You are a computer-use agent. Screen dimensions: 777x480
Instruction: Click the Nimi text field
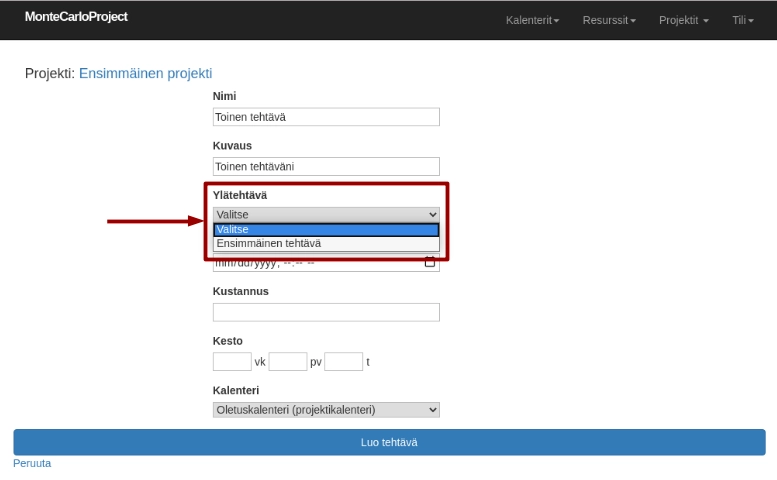pyautogui.click(x=326, y=117)
